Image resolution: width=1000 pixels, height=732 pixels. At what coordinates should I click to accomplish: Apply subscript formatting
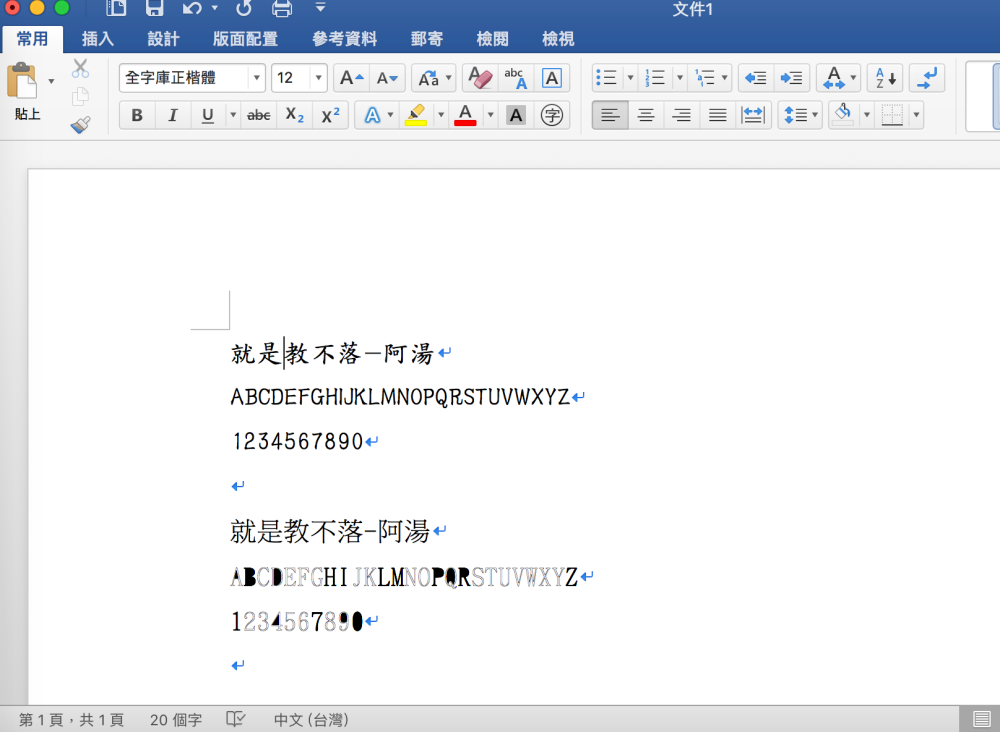click(294, 115)
